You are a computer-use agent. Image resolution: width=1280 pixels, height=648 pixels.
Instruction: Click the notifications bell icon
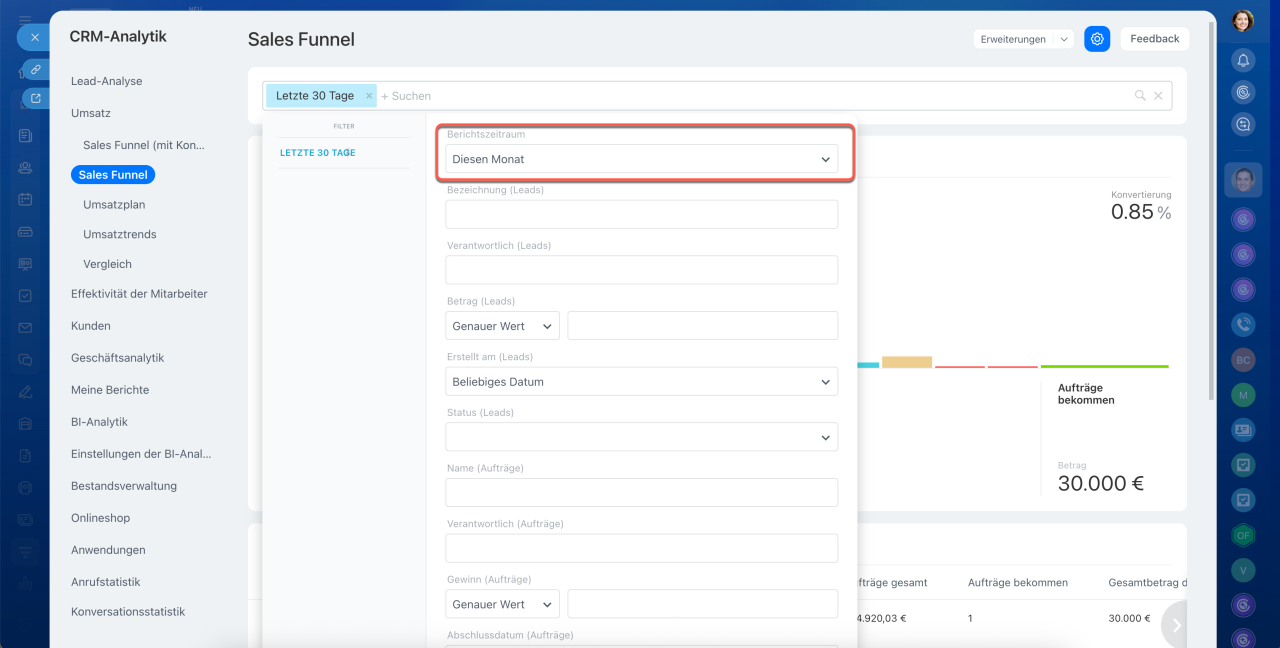[x=1243, y=60]
